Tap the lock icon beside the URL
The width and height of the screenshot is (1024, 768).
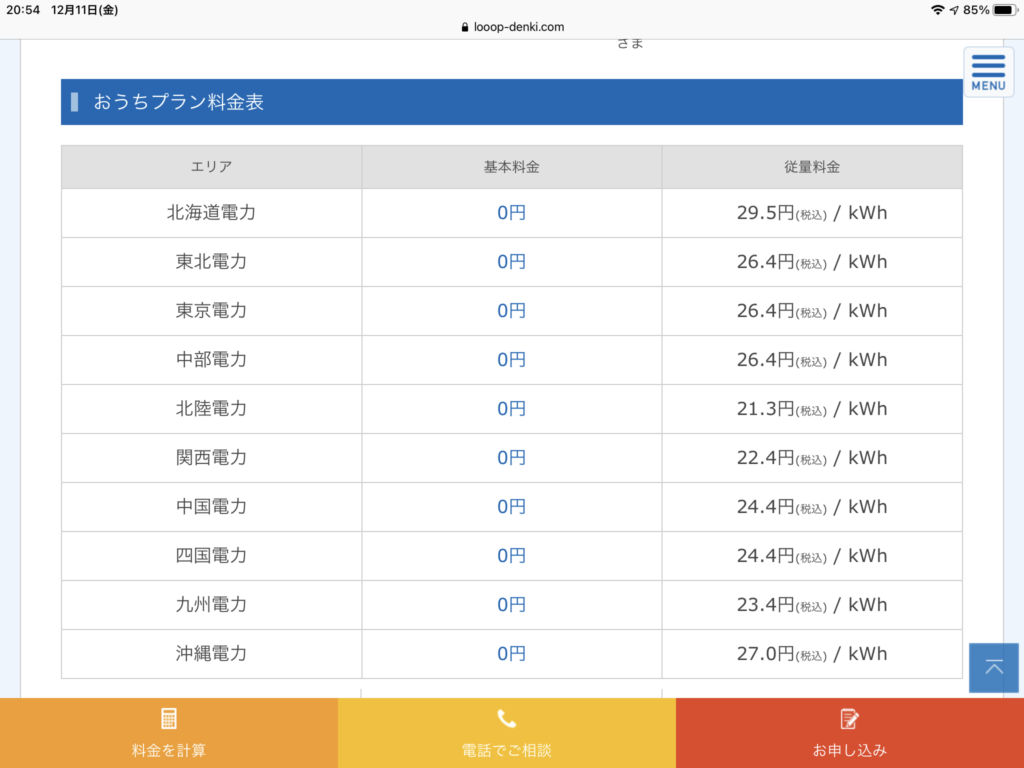465,27
